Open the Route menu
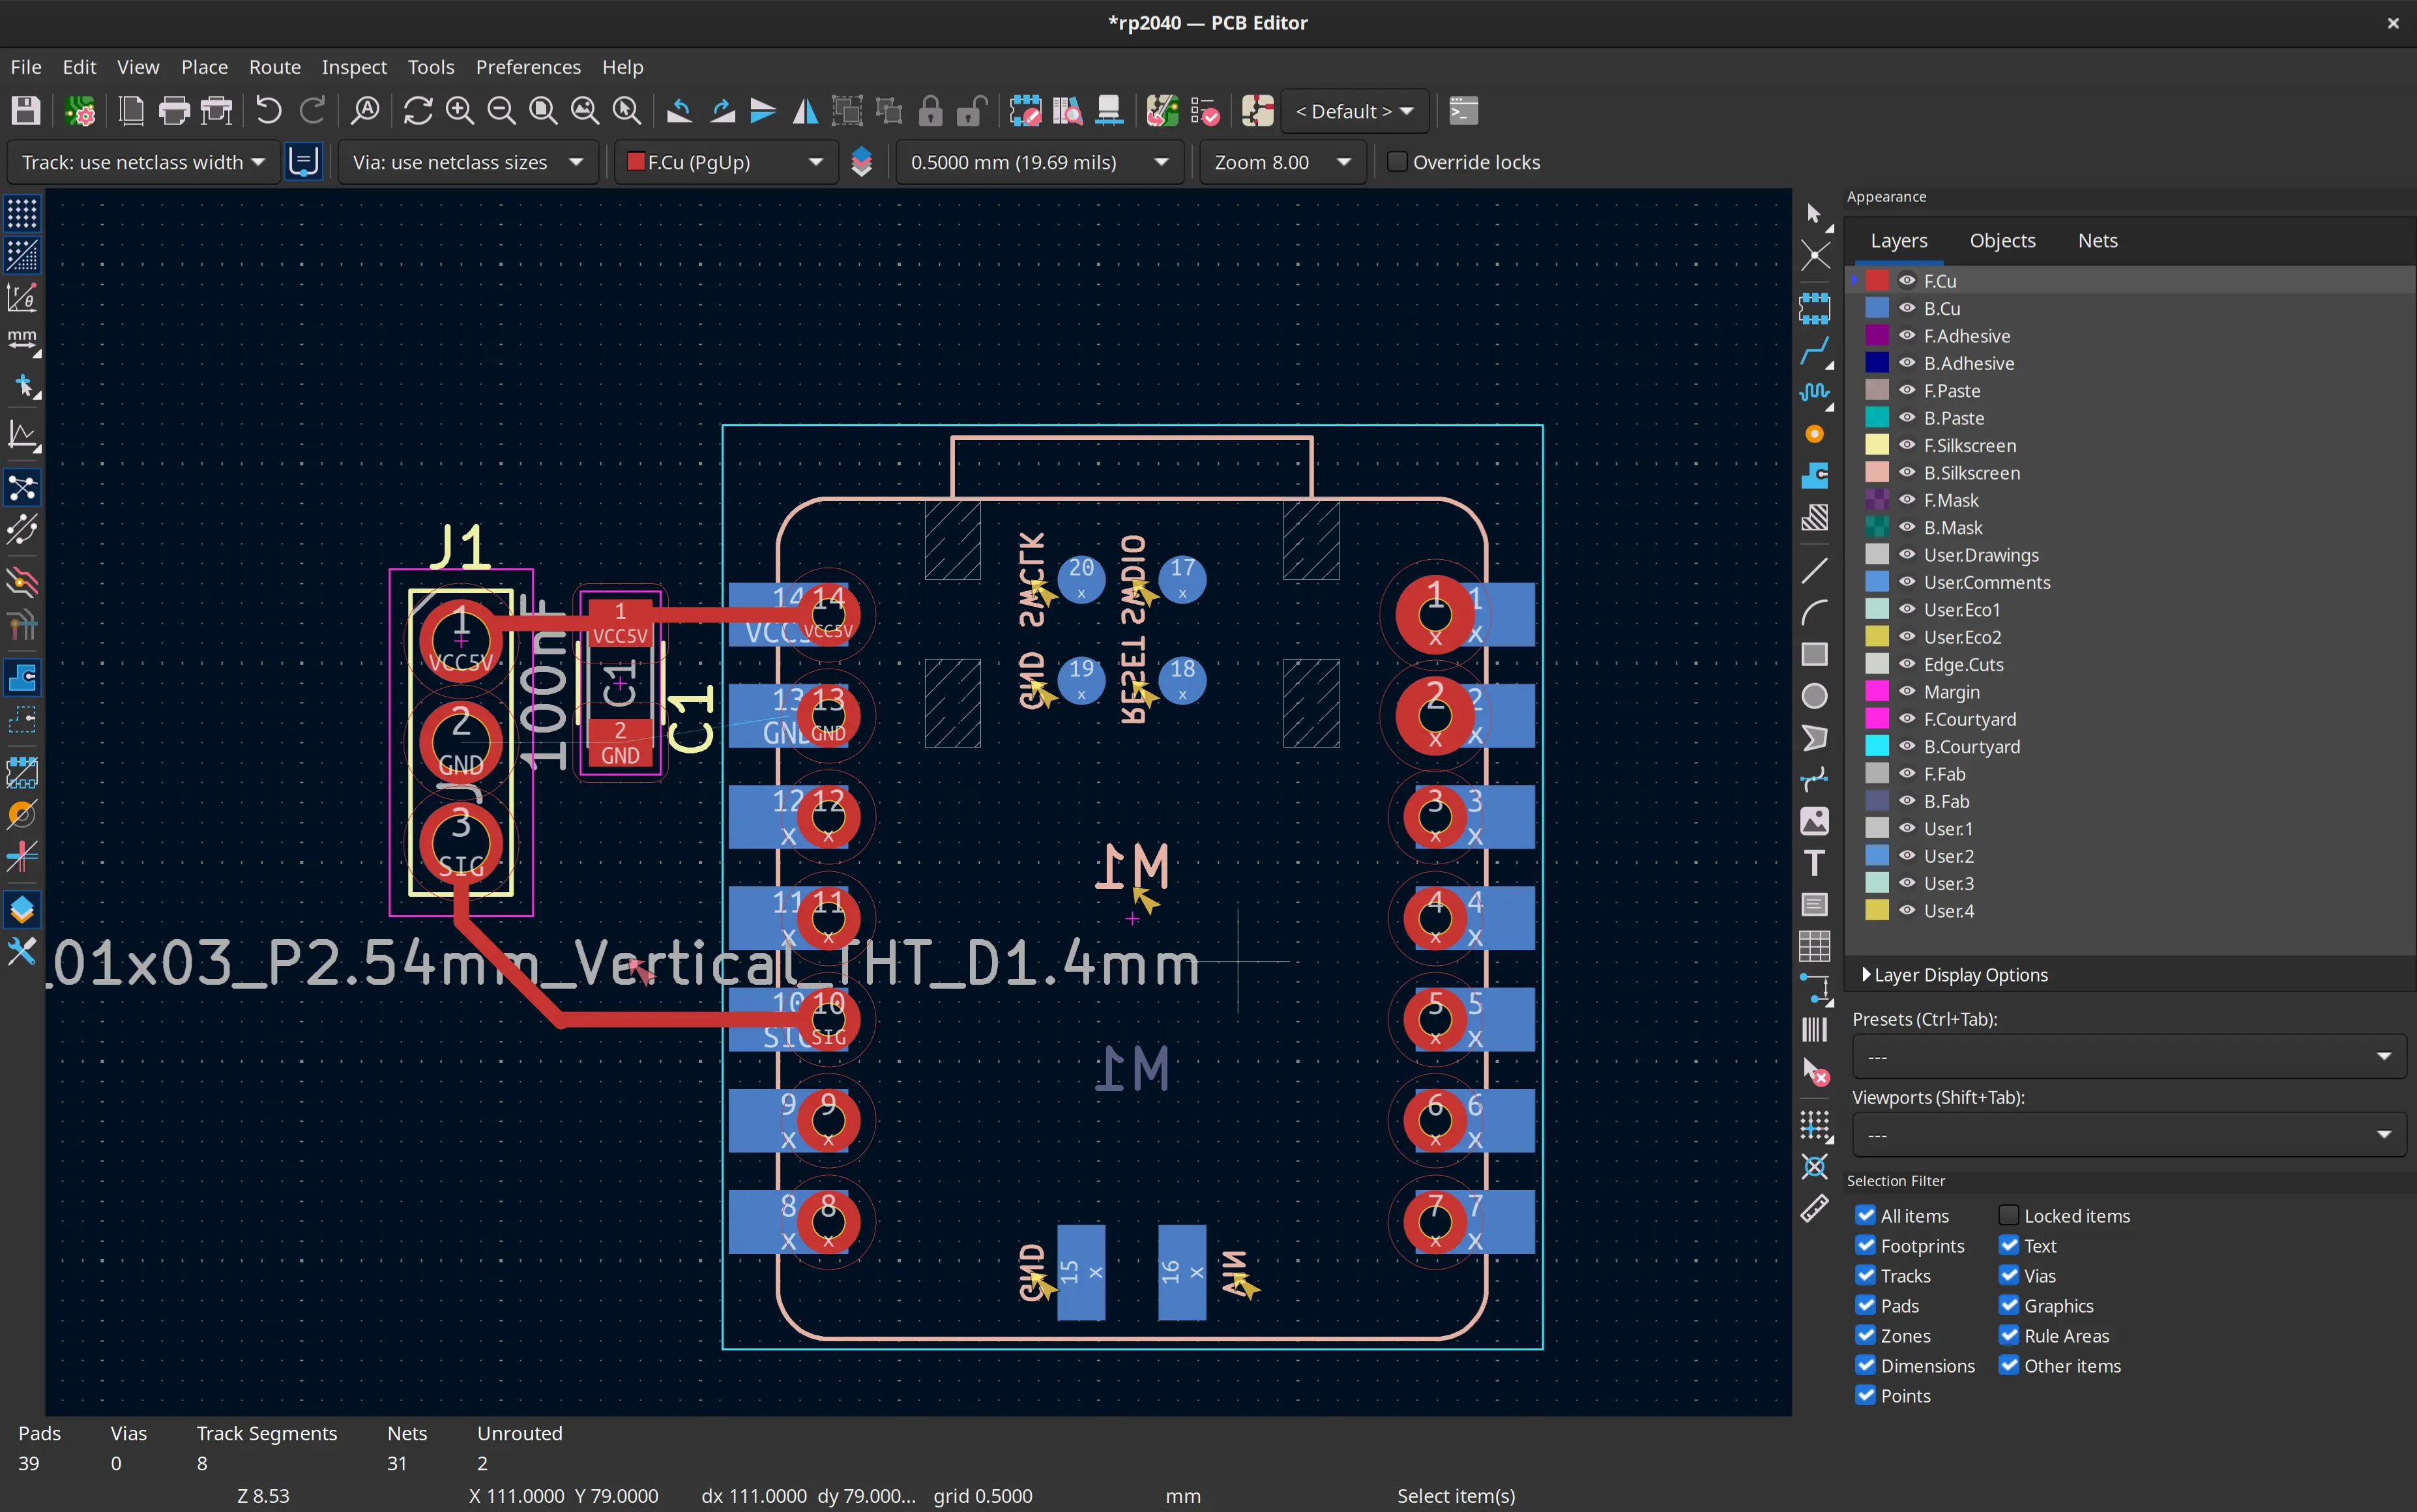The image size is (2417, 1512). 274,67
